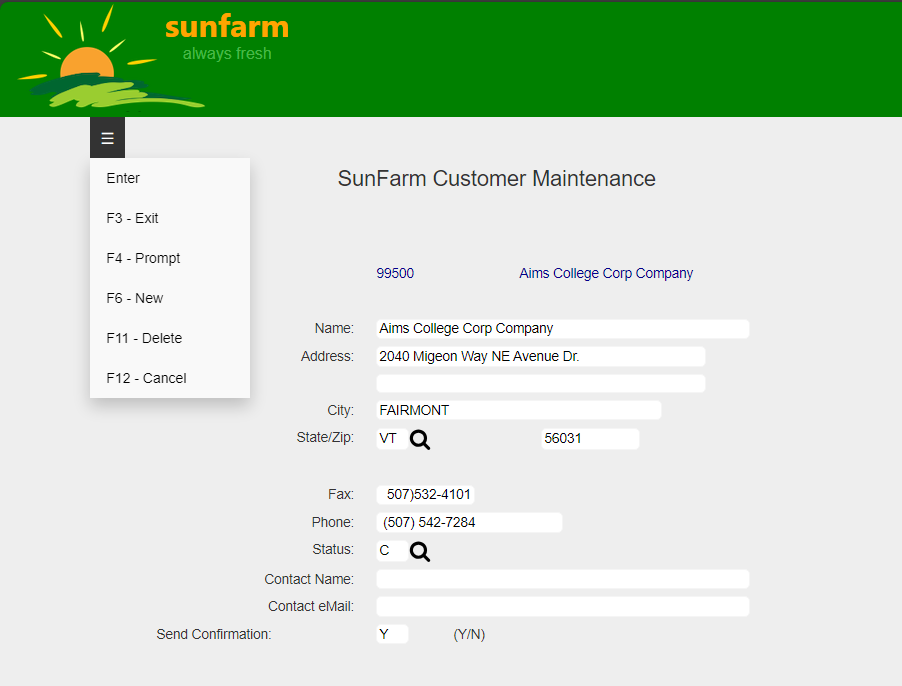
Task: Click the Send Confirmation label
Action: [213, 634]
